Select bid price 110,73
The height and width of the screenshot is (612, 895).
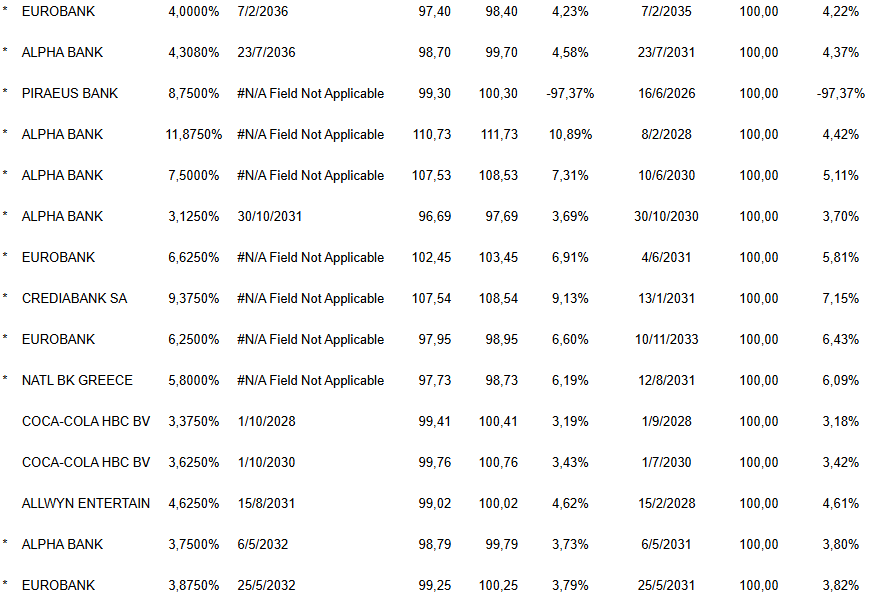(432, 134)
